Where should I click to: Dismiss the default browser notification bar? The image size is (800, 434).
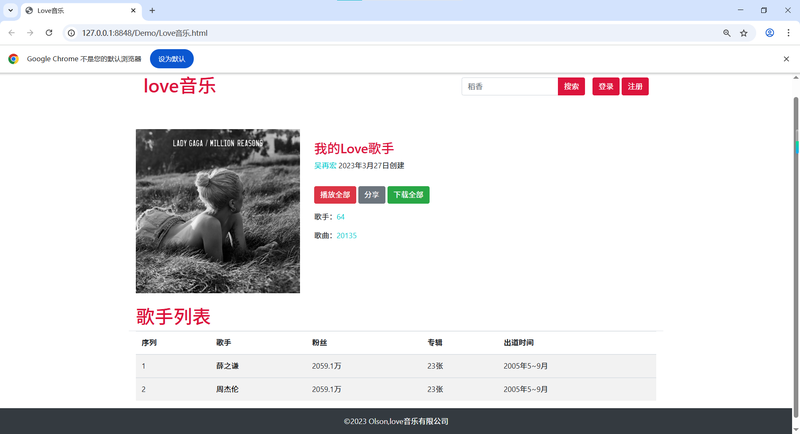pos(786,59)
